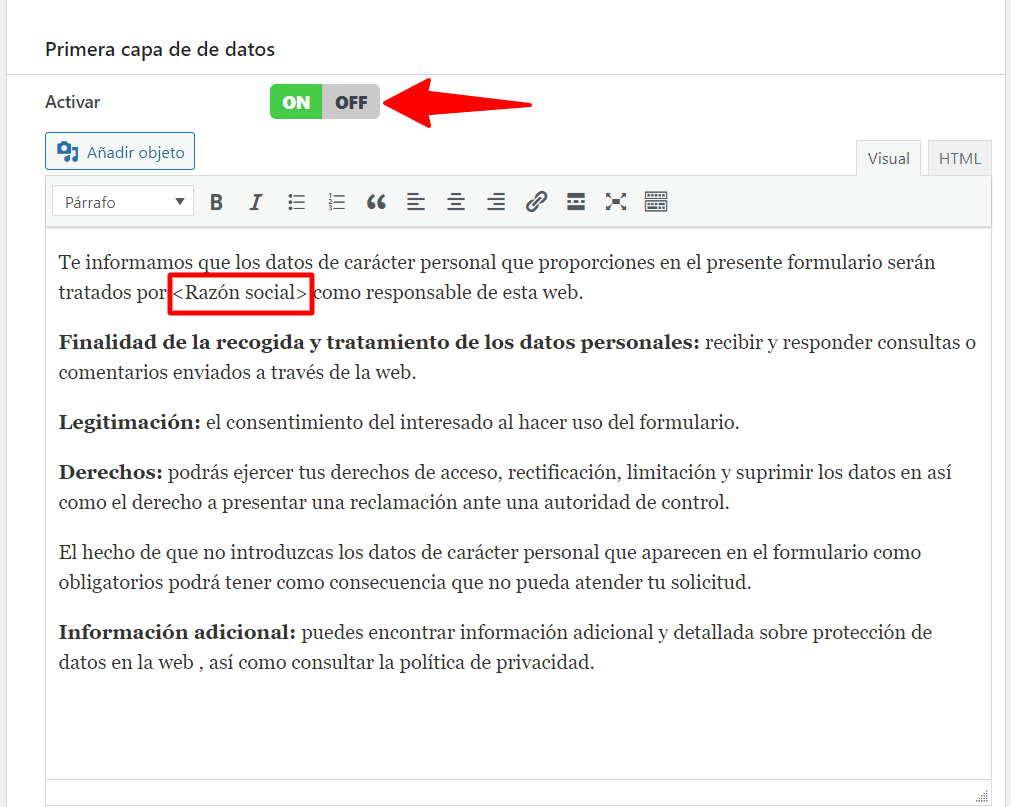
Task: Apply italic formatting from the toolbar
Action: tap(256, 202)
